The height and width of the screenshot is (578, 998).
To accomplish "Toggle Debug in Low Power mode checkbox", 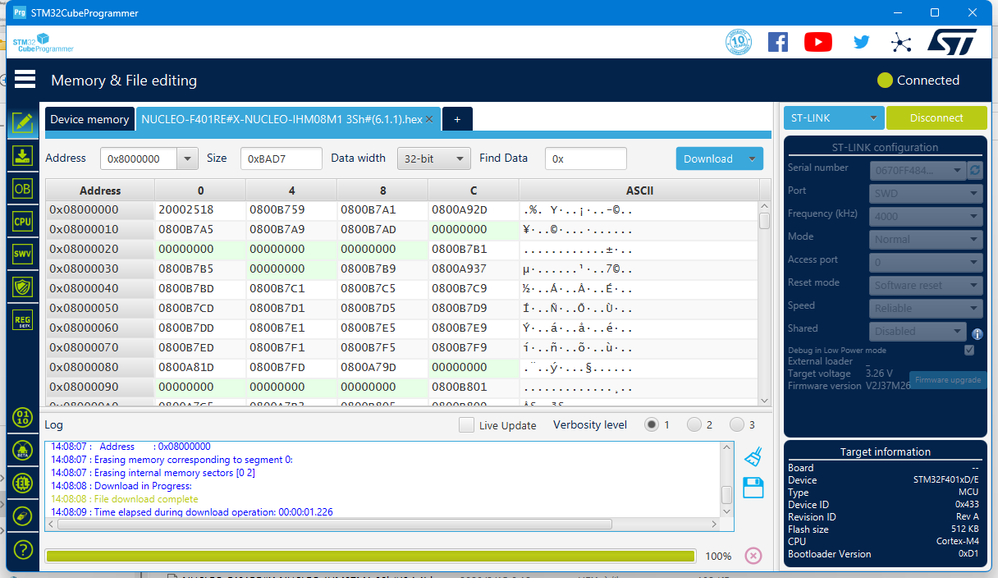I will (969, 350).
